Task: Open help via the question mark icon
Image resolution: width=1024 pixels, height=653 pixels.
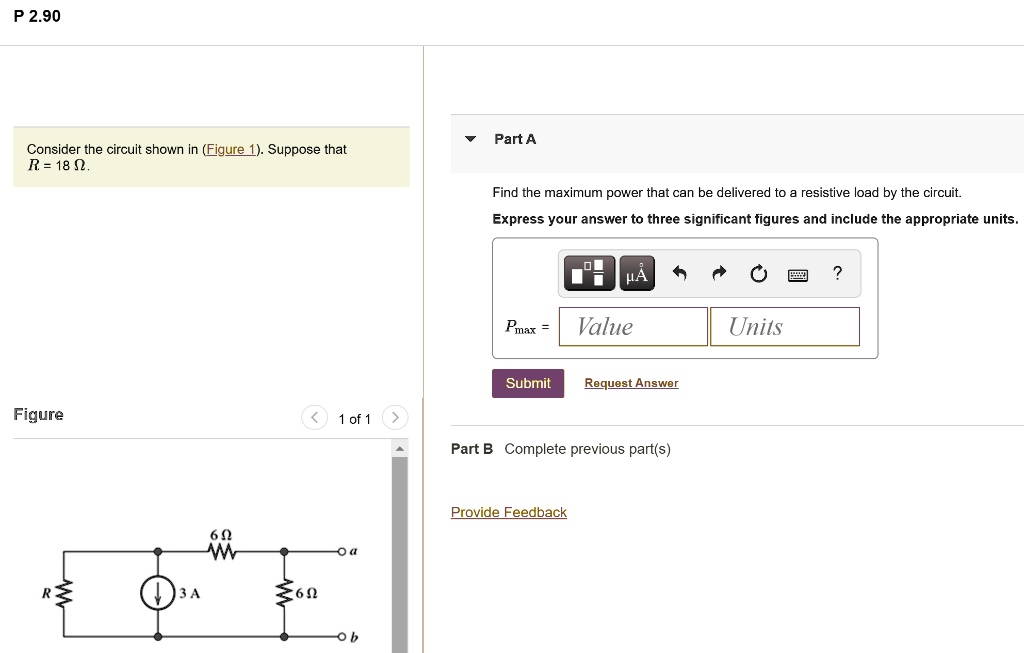Action: pos(837,273)
